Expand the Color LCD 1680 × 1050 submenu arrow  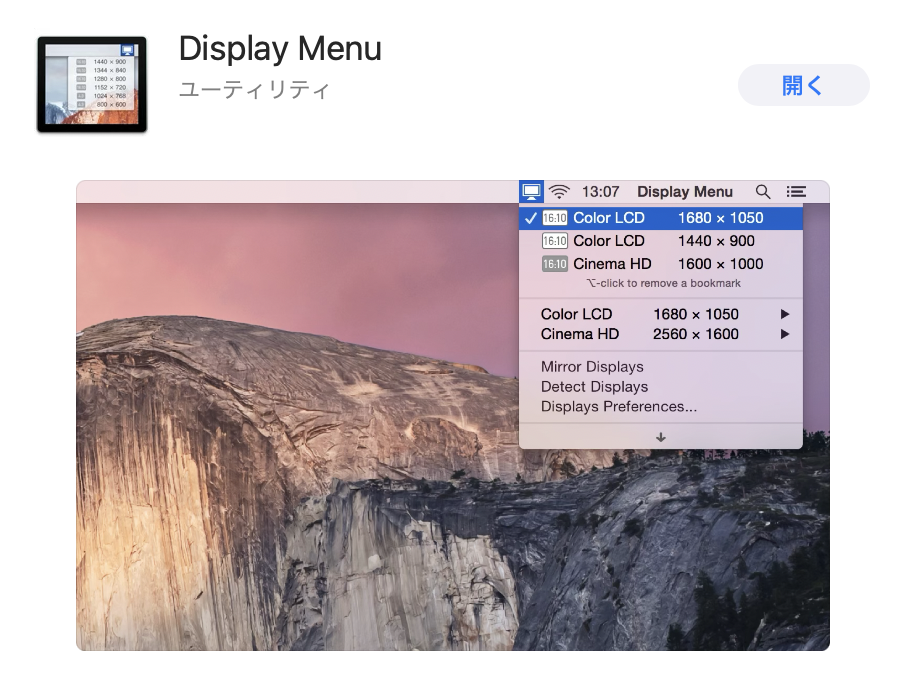click(786, 314)
